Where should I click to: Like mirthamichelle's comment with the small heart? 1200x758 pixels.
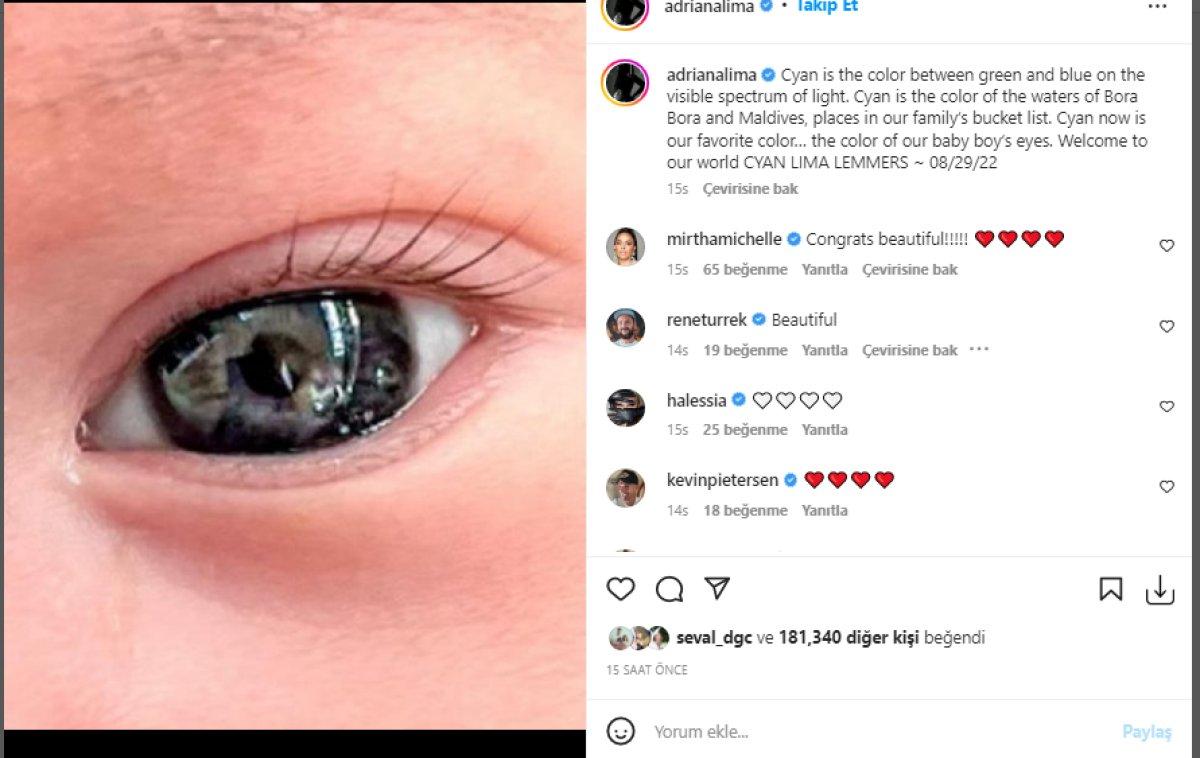coord(1166,245)
